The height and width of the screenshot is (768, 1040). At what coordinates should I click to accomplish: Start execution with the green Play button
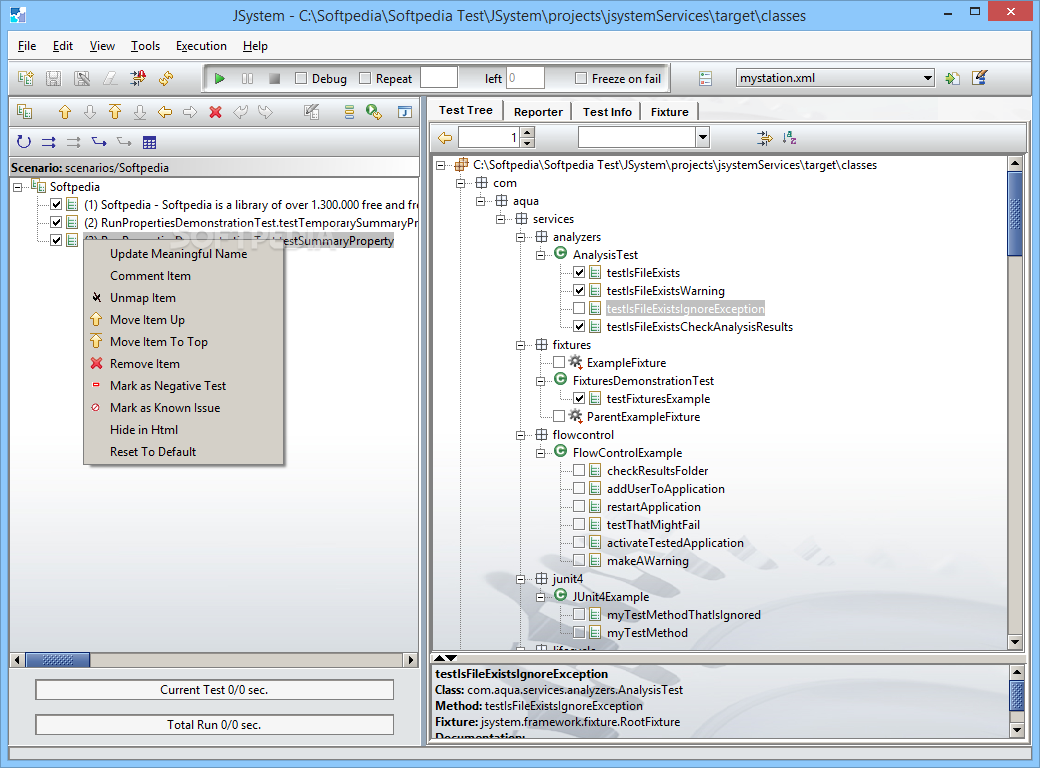click(x=220, y=78)
